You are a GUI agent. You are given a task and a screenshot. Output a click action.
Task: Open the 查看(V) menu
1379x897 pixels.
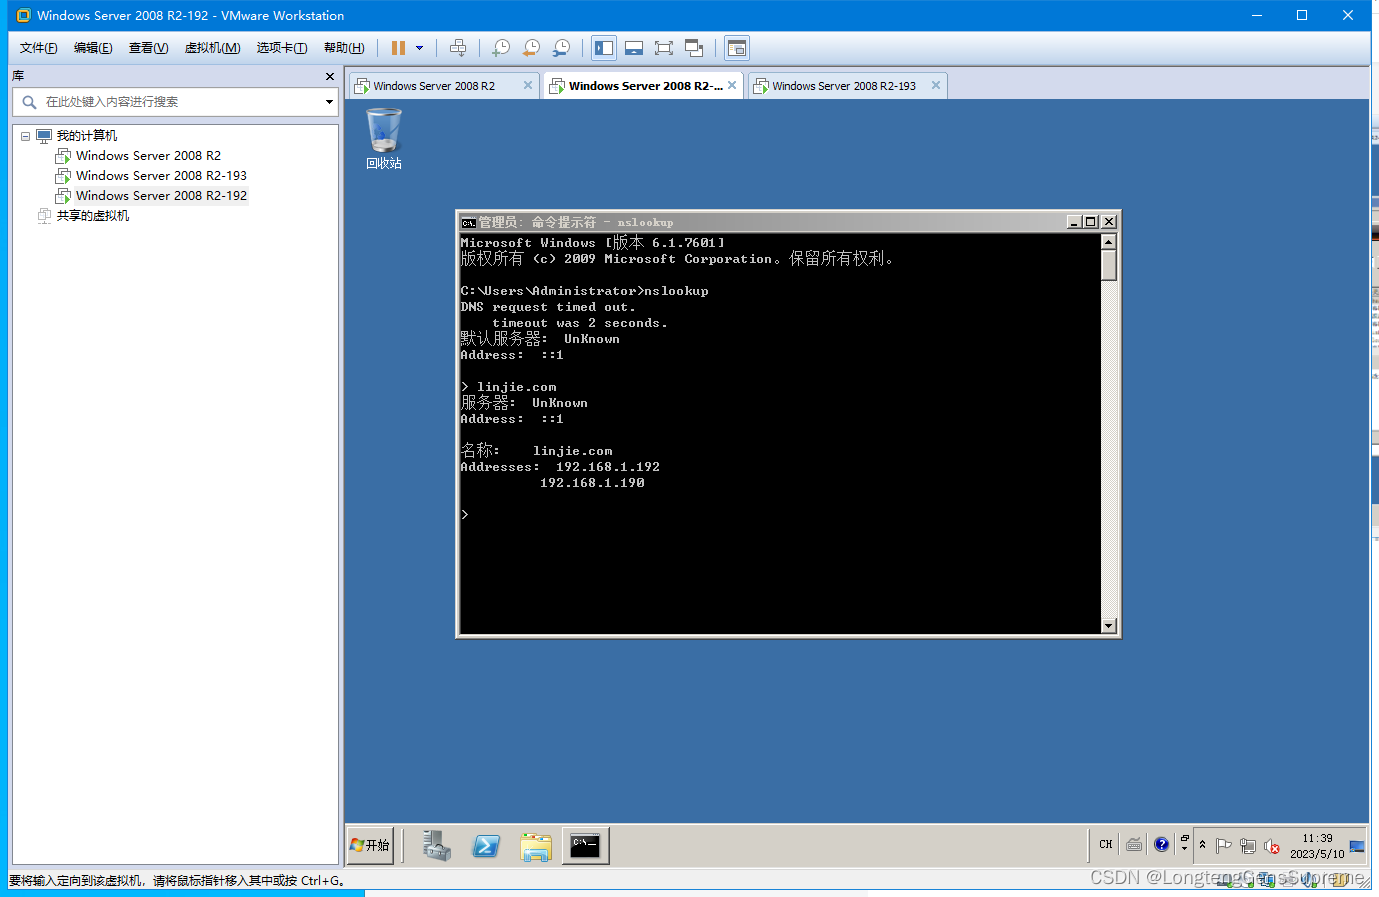tap(148, 48)
